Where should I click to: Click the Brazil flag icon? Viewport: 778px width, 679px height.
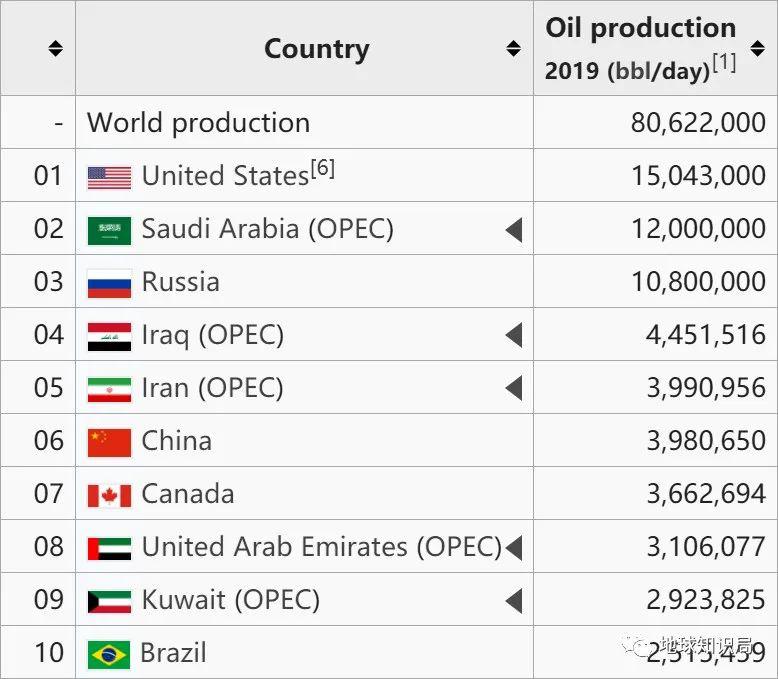tap(109, 655)
